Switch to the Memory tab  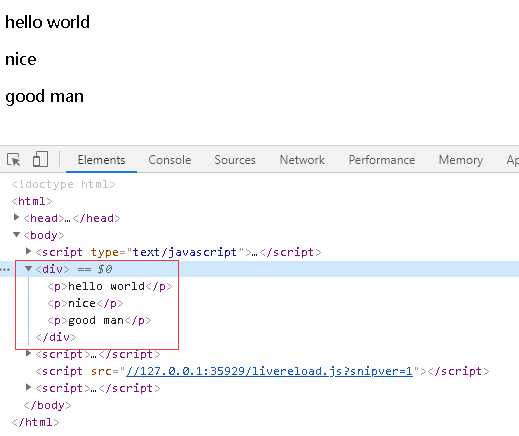click(x=461, y=160)
